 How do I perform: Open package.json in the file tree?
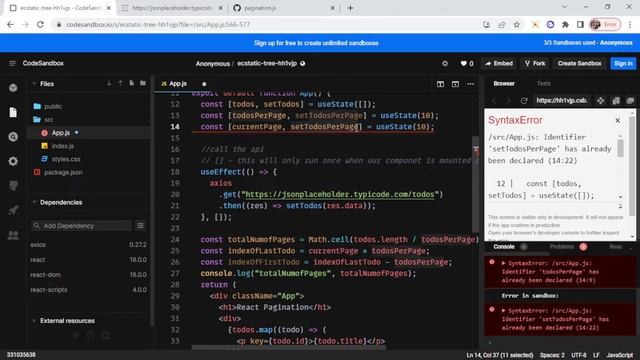[x=63, y=172]
